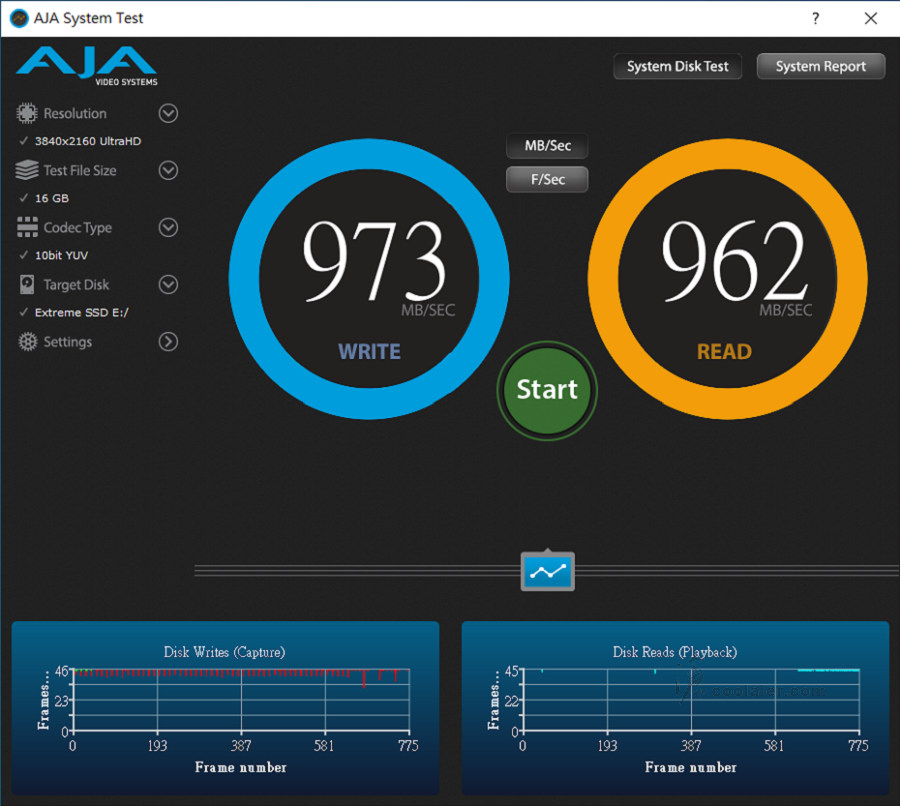
Task: Click the WRITE label
Action: (x=369, y=351)
